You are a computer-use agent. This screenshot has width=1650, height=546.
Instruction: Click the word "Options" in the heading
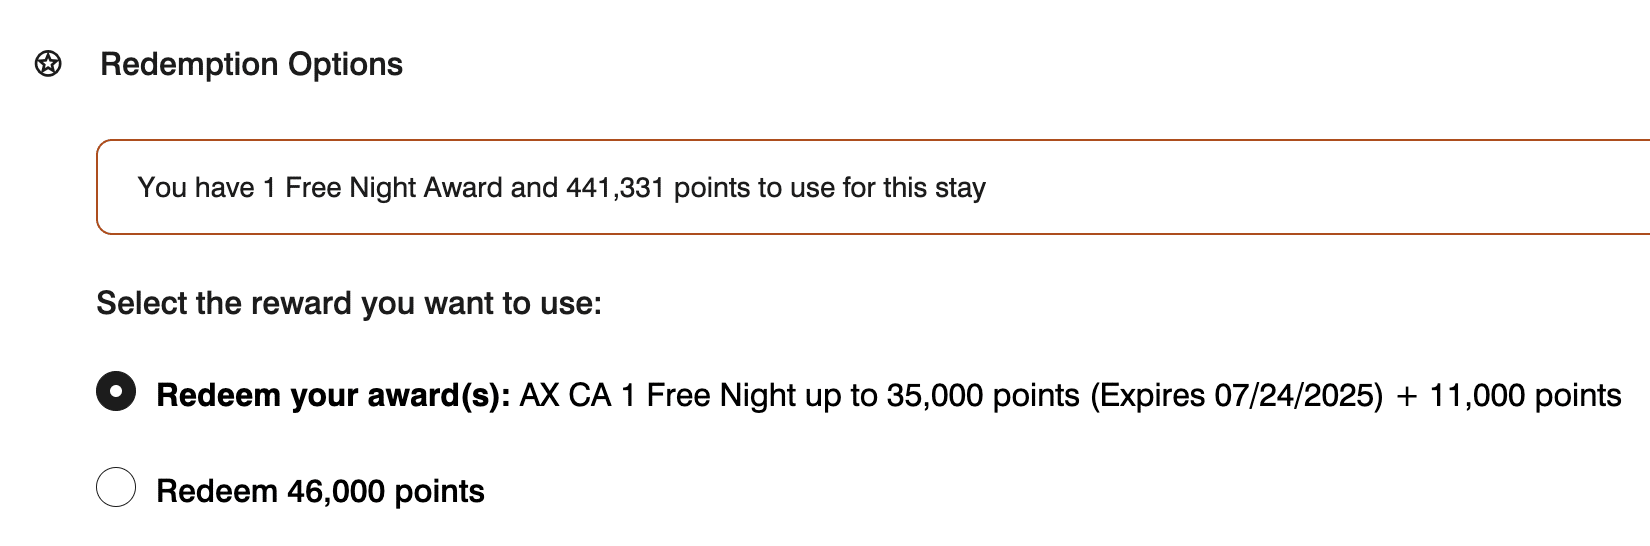(345, 64)
